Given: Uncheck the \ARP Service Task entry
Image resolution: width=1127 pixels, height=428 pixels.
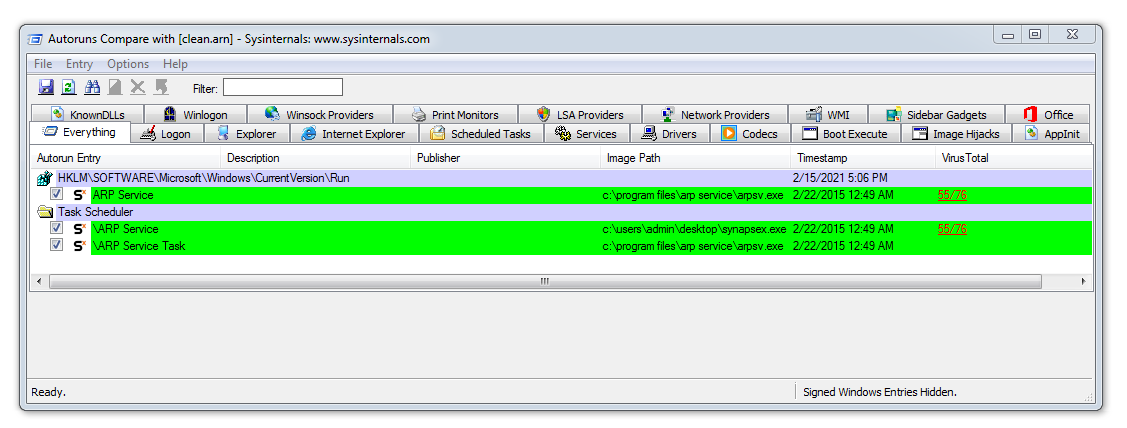Looking at the screenshot, I should (x=56, y=245).
